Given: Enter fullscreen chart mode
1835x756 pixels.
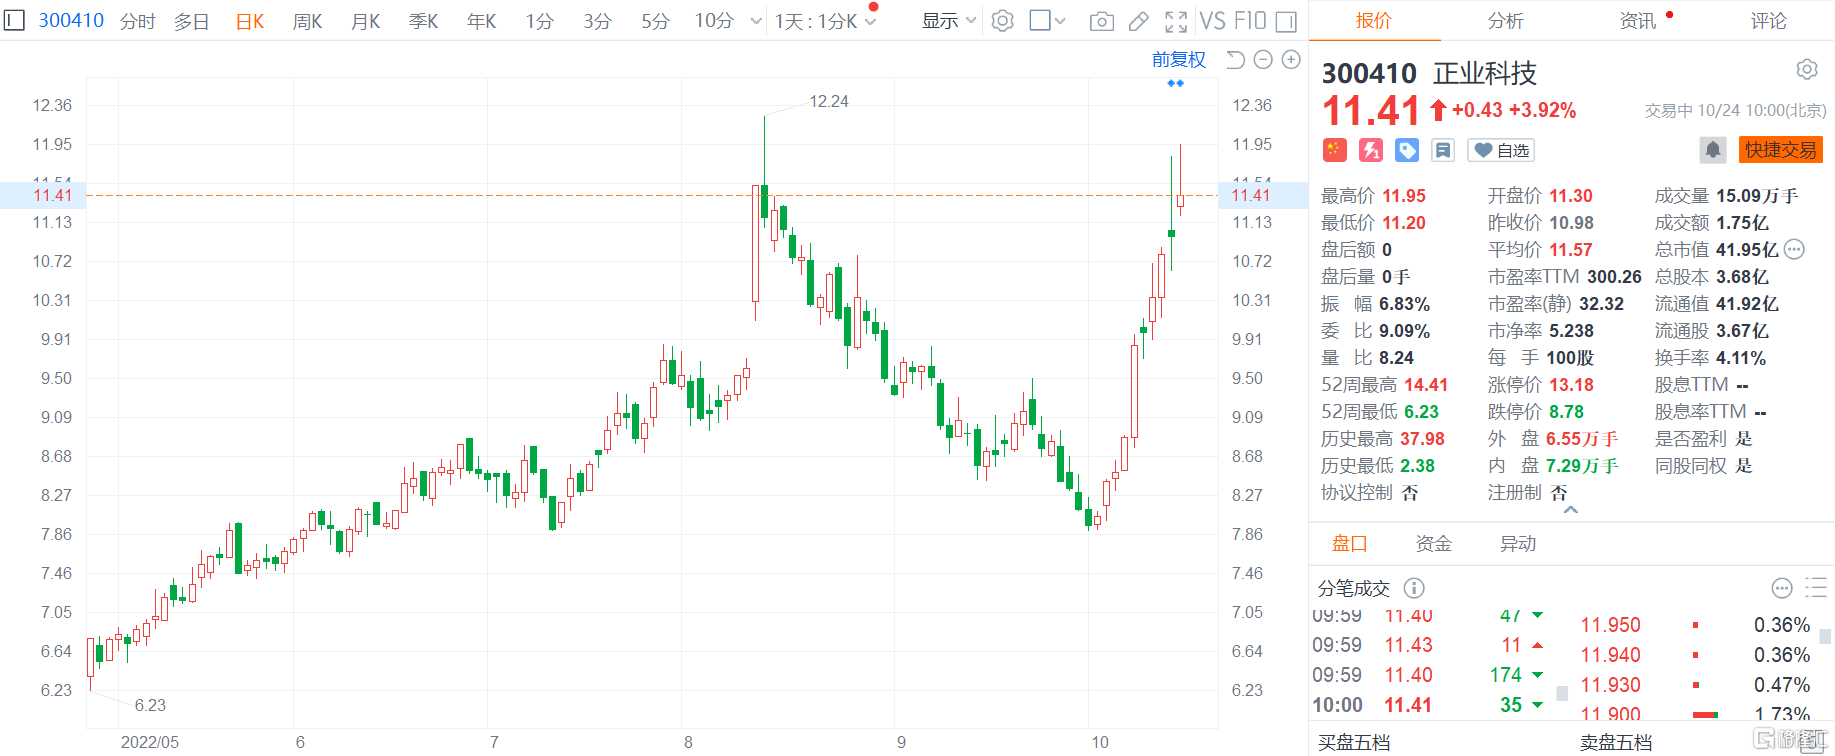Looking at the screenshot, I should [1176, 21].
